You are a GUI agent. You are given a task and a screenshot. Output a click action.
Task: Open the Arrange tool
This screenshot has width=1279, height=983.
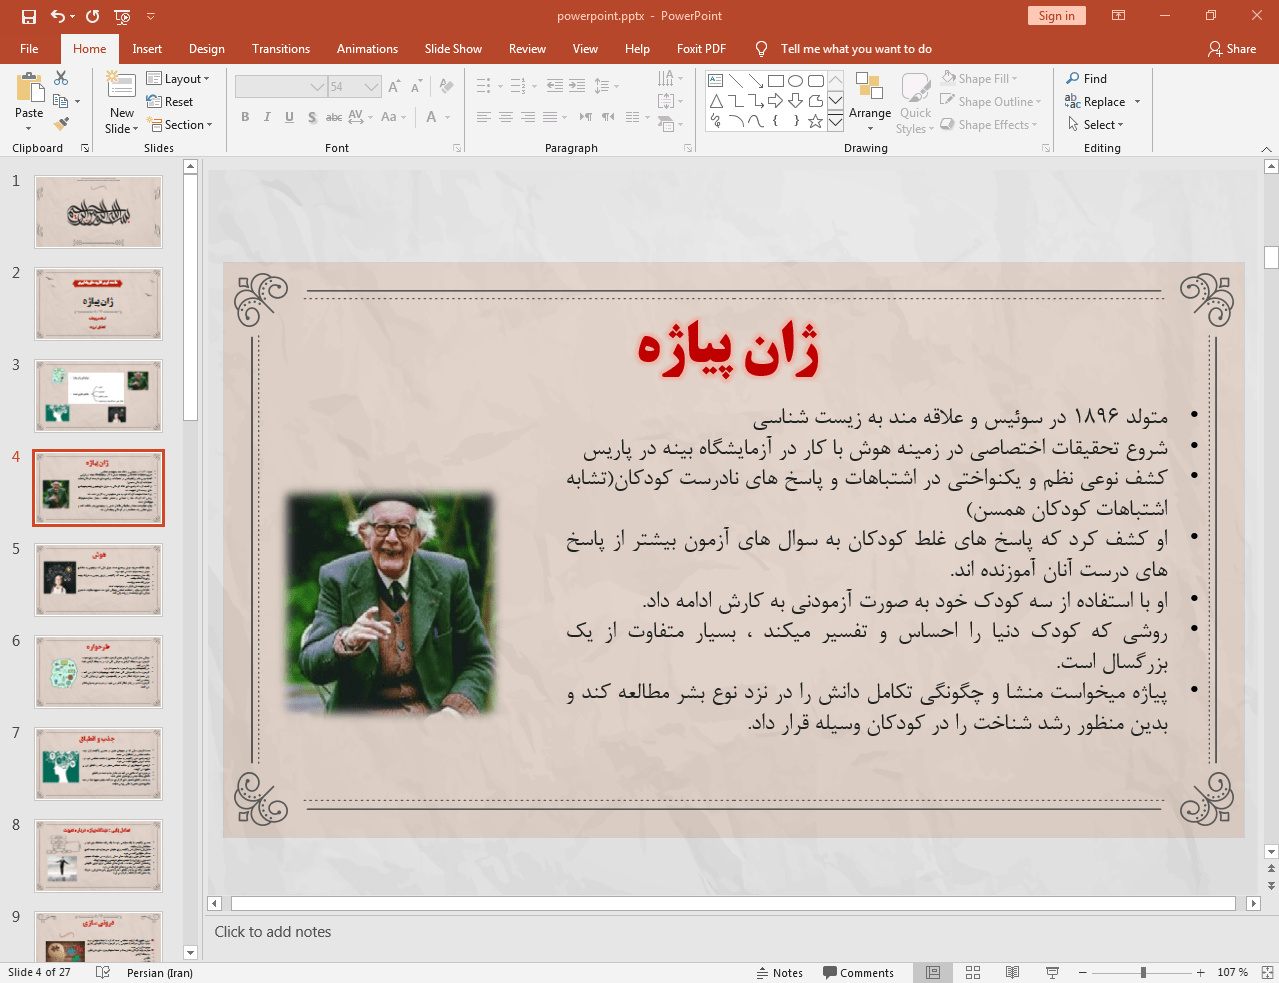click(869, 101)
